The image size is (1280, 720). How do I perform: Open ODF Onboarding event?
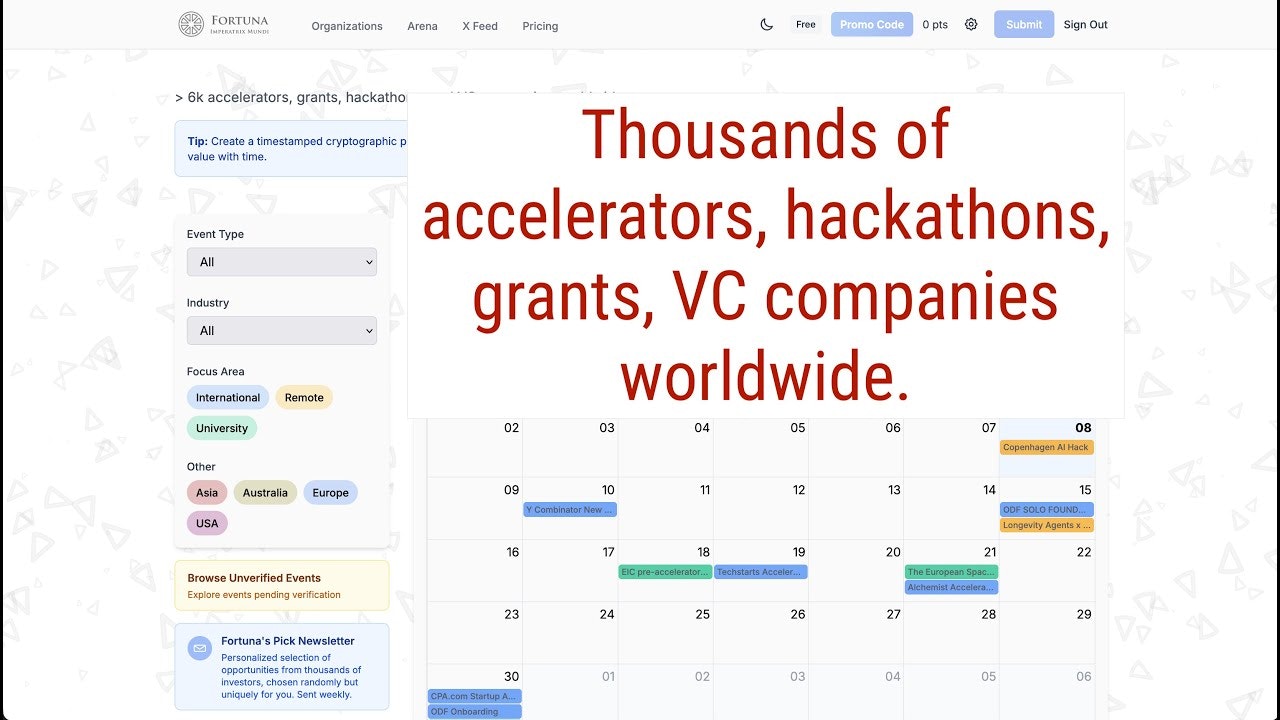coord(475,712)
